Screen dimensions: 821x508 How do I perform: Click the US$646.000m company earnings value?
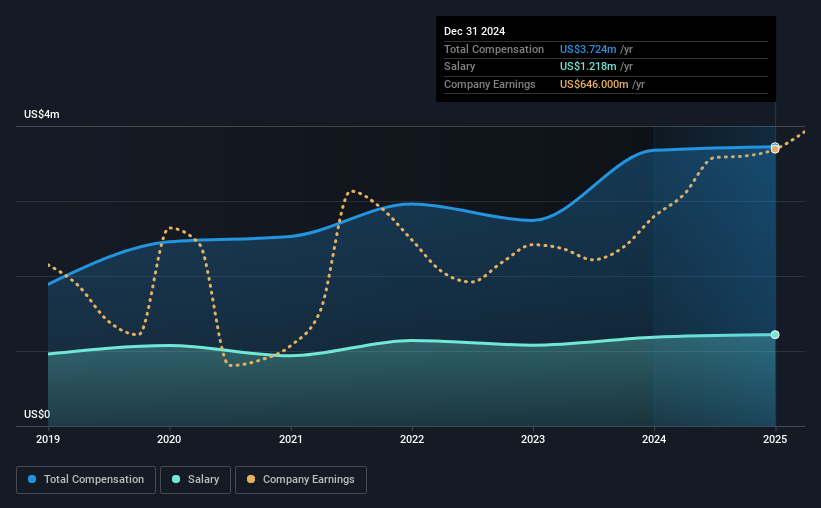click(x=594, y=84)
